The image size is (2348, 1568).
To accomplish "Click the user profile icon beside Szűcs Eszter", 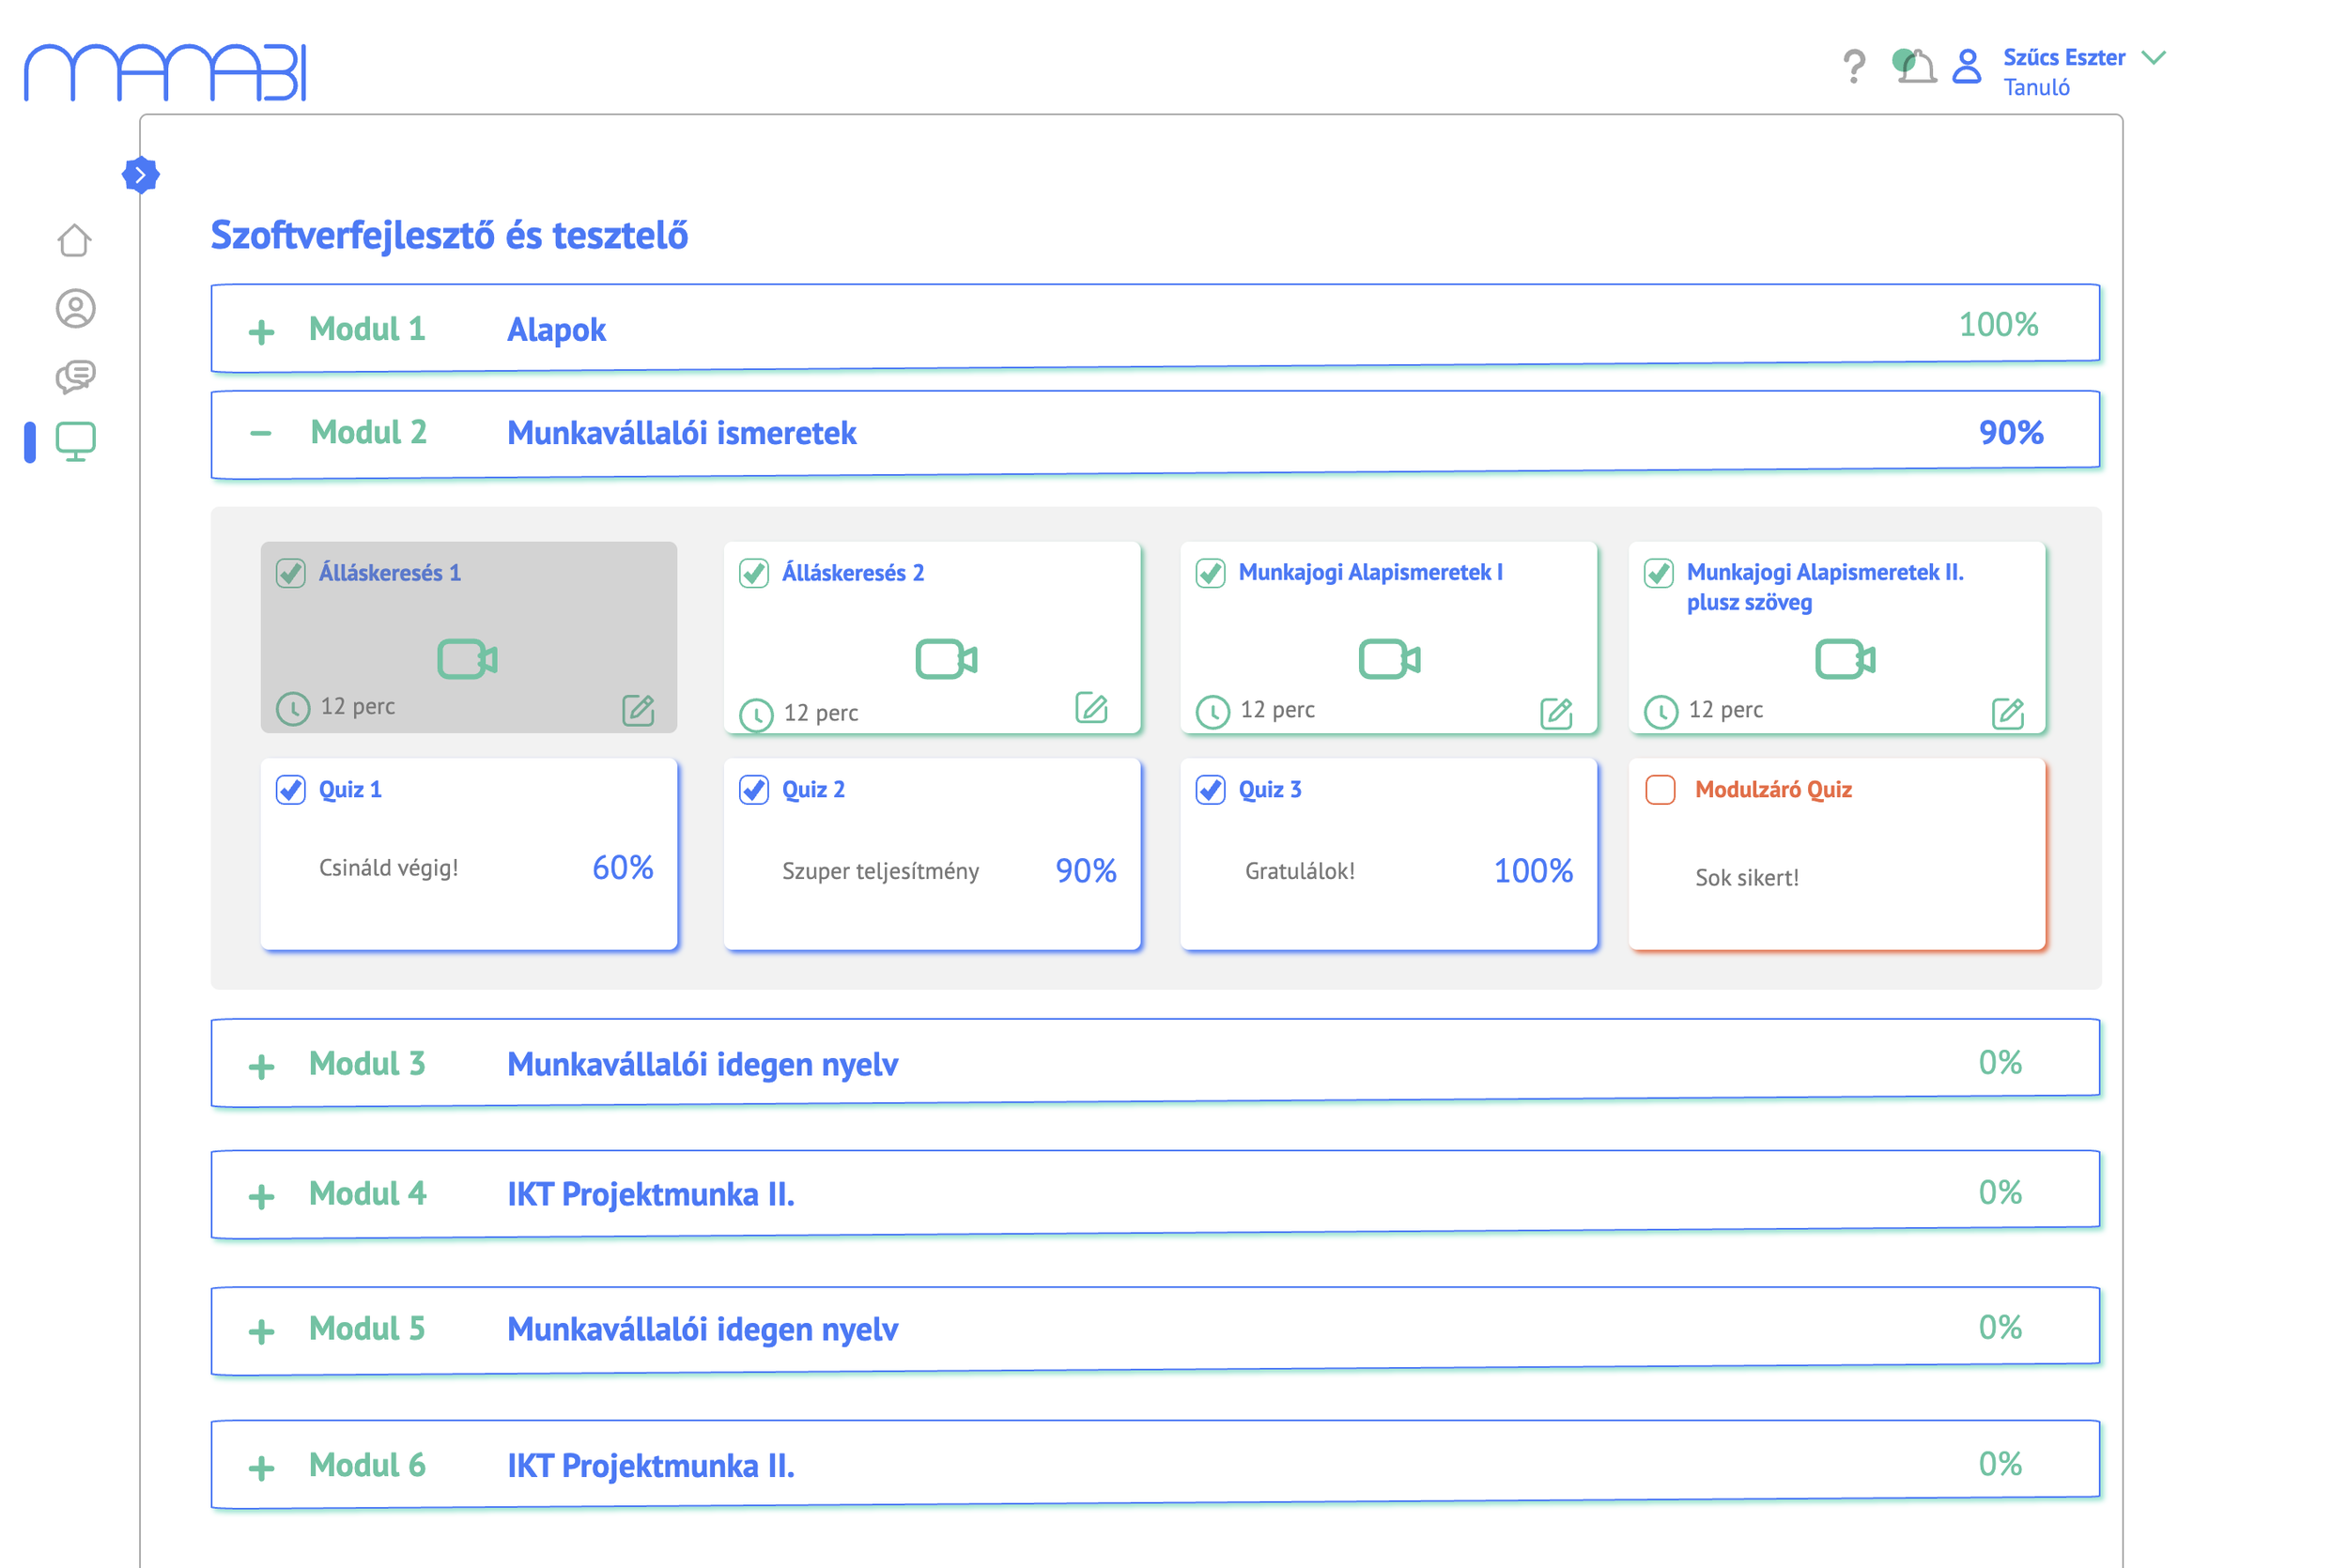I will [x=1966, y=67].
